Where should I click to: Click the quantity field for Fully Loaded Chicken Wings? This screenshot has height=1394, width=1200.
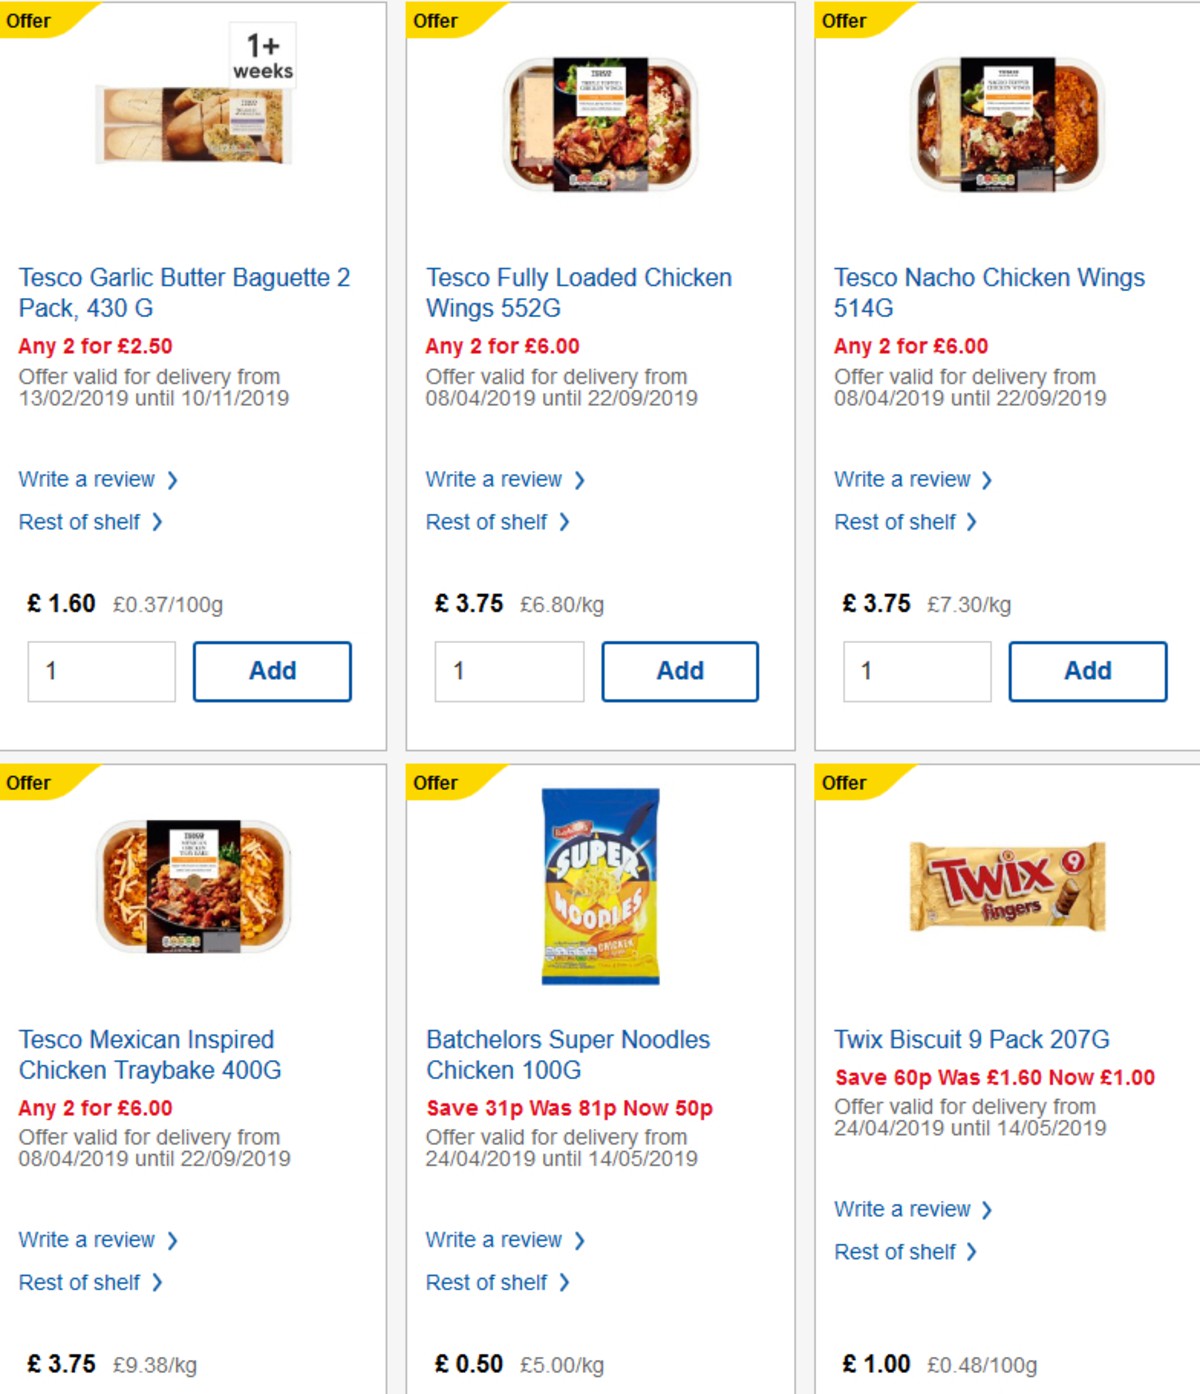pos(510,671)
